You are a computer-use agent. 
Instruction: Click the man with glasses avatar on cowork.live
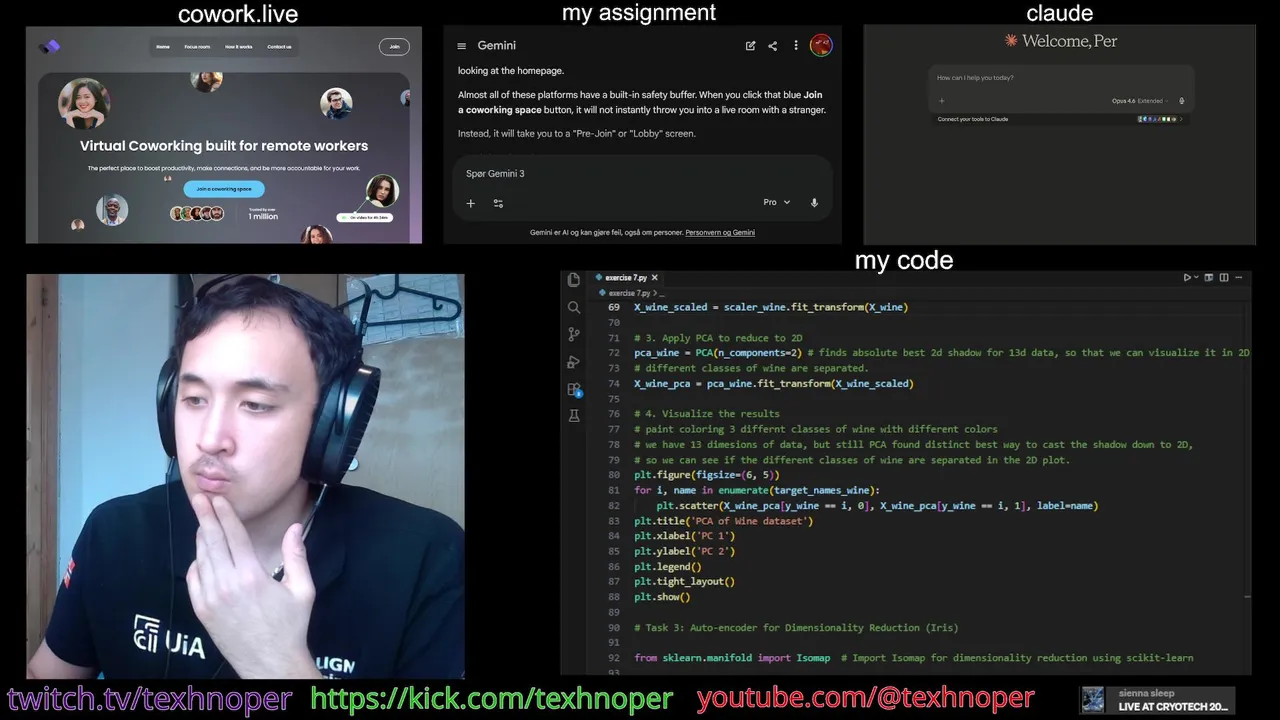tap(336, 103)
